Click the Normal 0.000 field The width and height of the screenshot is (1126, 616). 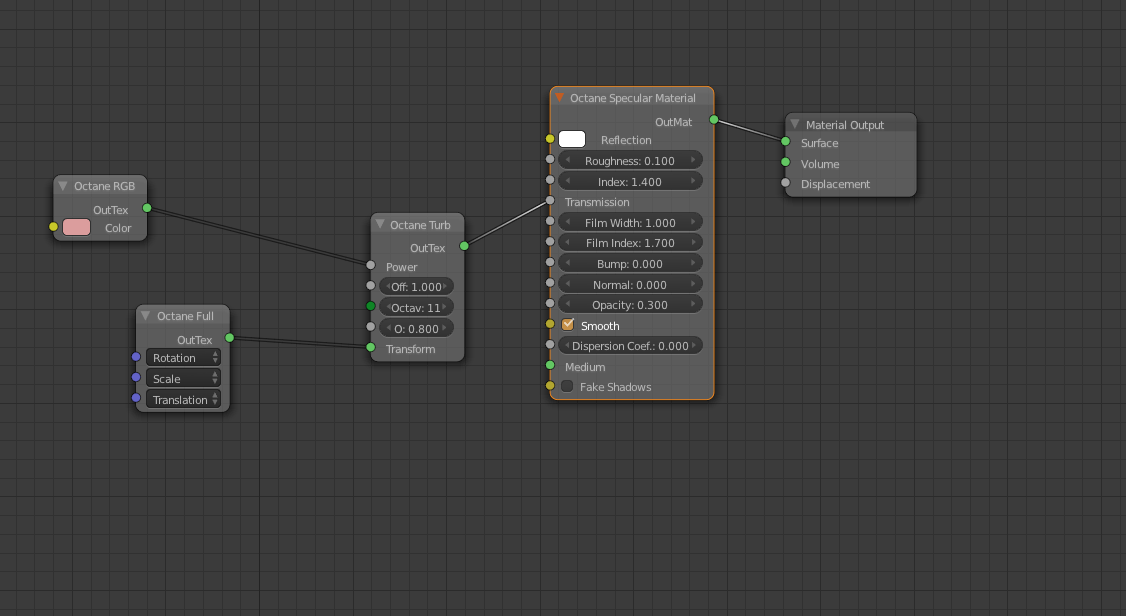point(631,284)
